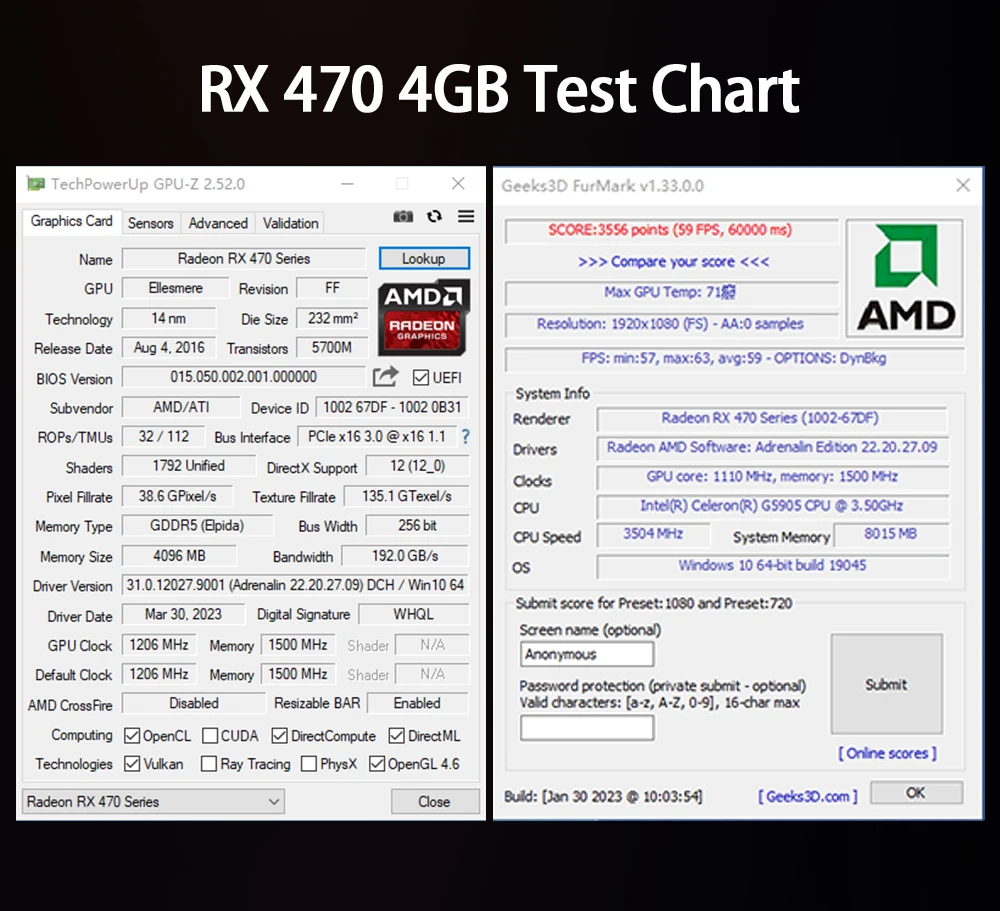Click the Memory Type GDDR5 (Elpida) value

pos(197,525)
